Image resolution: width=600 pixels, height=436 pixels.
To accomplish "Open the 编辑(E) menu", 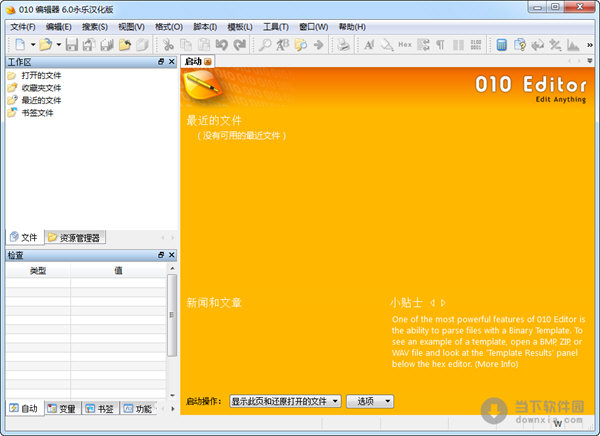I will (x=59, y=27).
